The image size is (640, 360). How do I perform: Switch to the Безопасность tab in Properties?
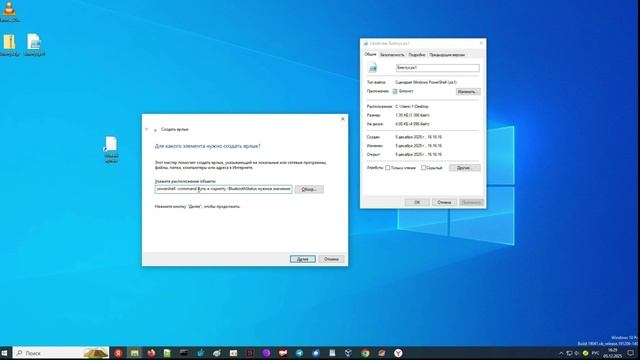pos(392,55)
